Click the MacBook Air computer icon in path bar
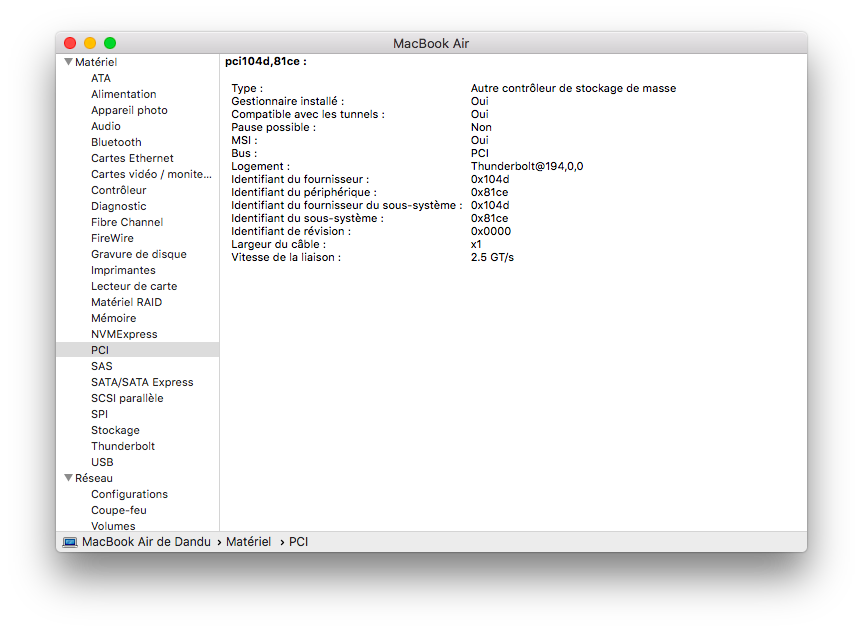Screen dimensions: 863x632 pyautogui.click(x=70, y=542)
